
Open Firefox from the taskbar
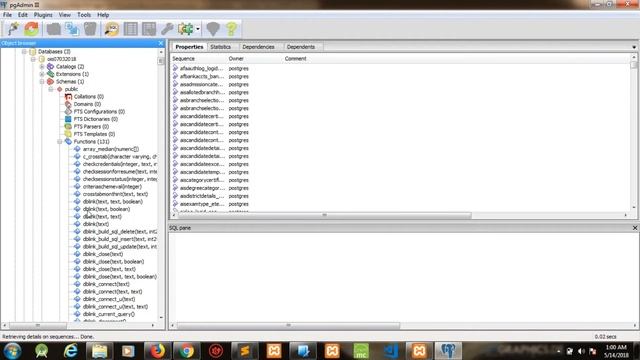(157, 351)
